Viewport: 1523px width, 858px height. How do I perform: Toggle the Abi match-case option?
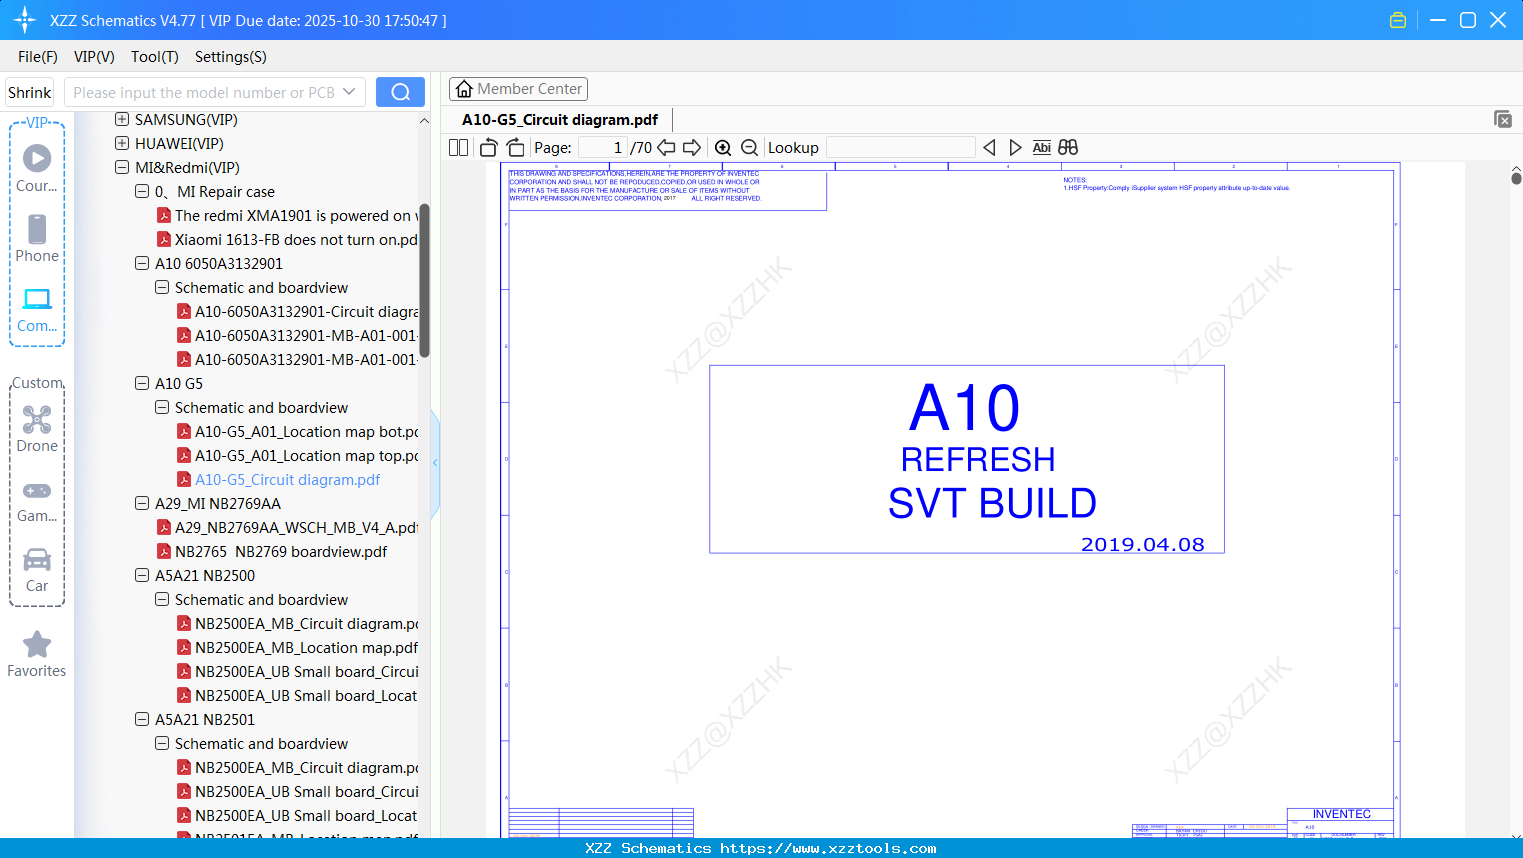pyautogui.click(x=1041, y=148)
